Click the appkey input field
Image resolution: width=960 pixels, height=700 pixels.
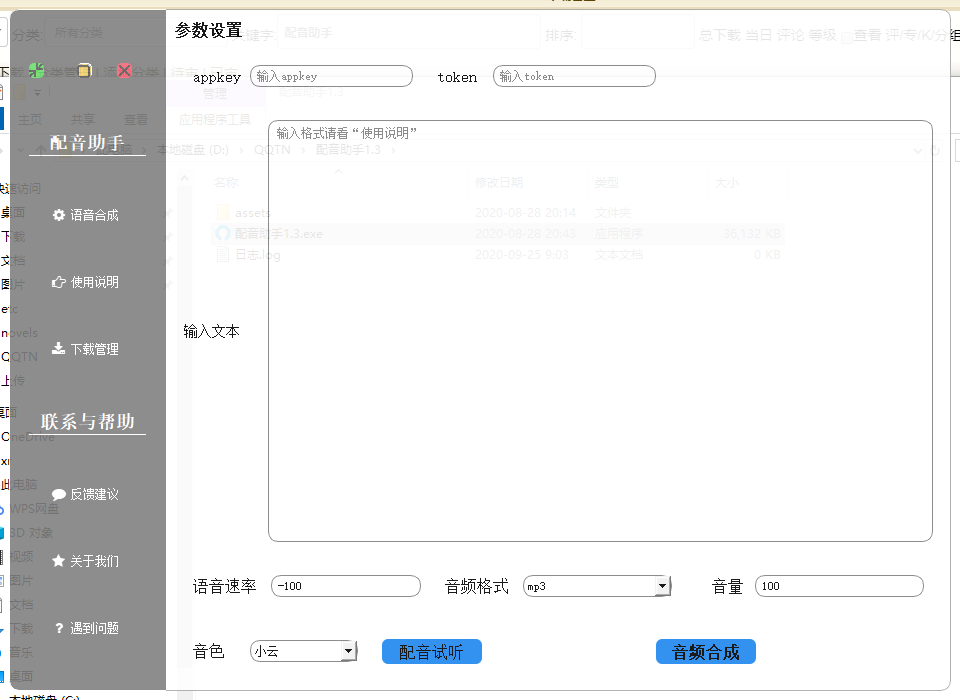pyautogui.click(x=330, y=75)
